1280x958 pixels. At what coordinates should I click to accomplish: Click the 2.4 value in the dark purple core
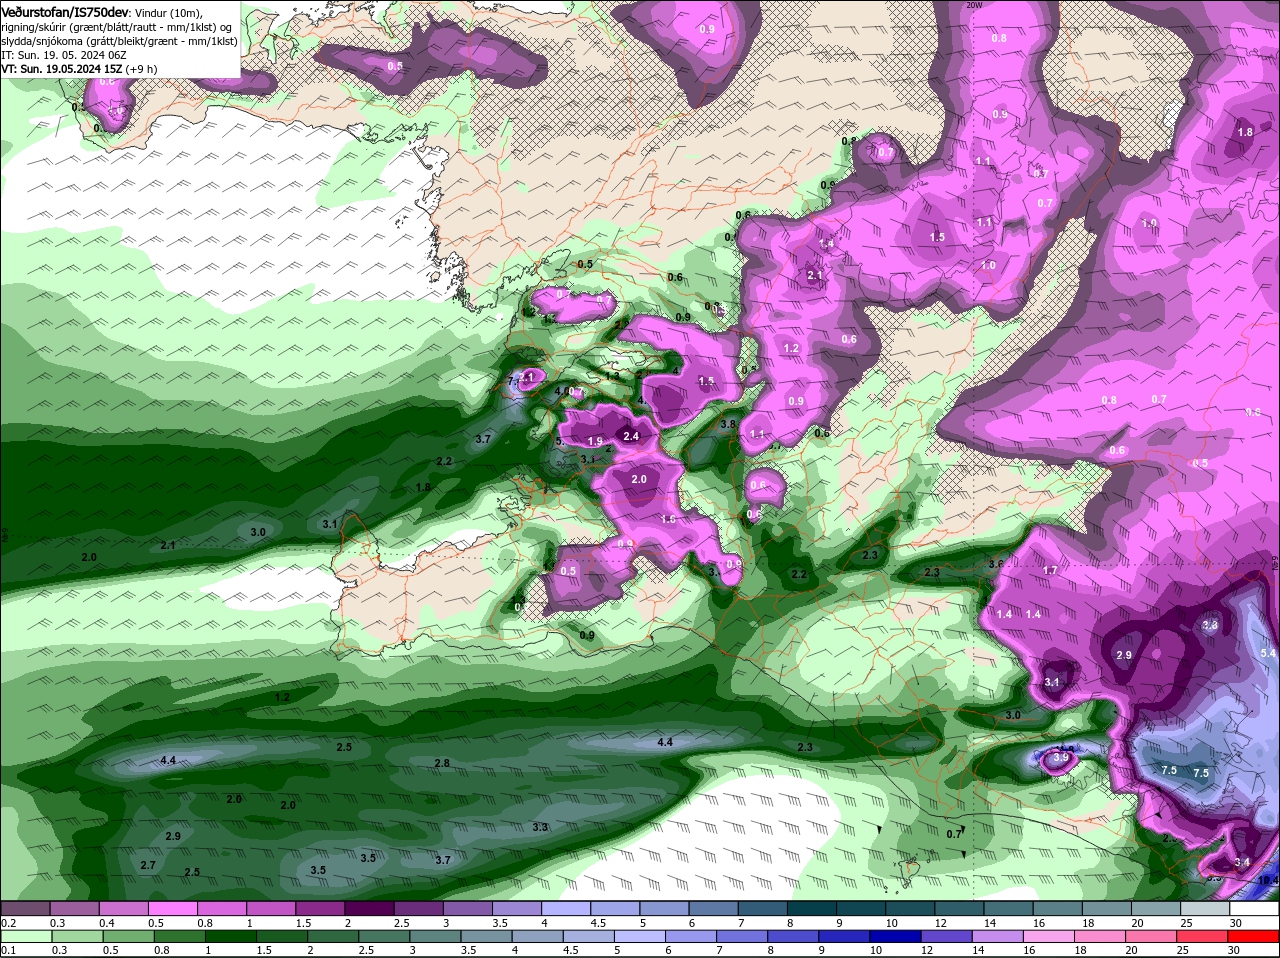click(x=631, y=436)
